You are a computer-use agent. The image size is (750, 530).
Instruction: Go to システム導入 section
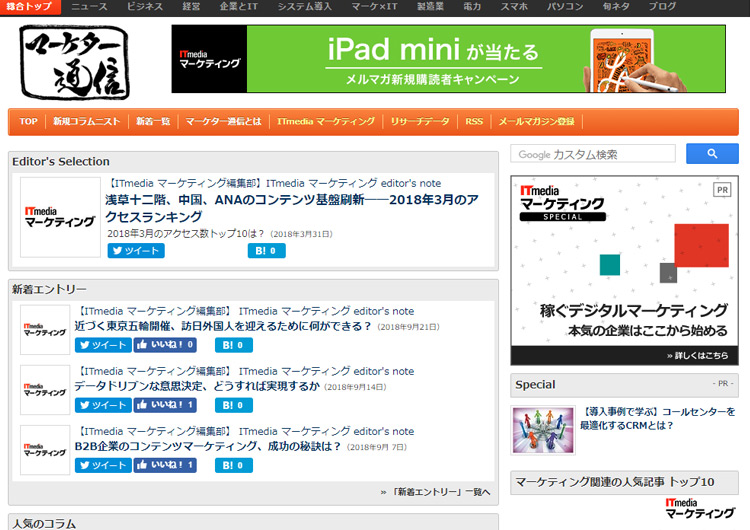point(305,7)
